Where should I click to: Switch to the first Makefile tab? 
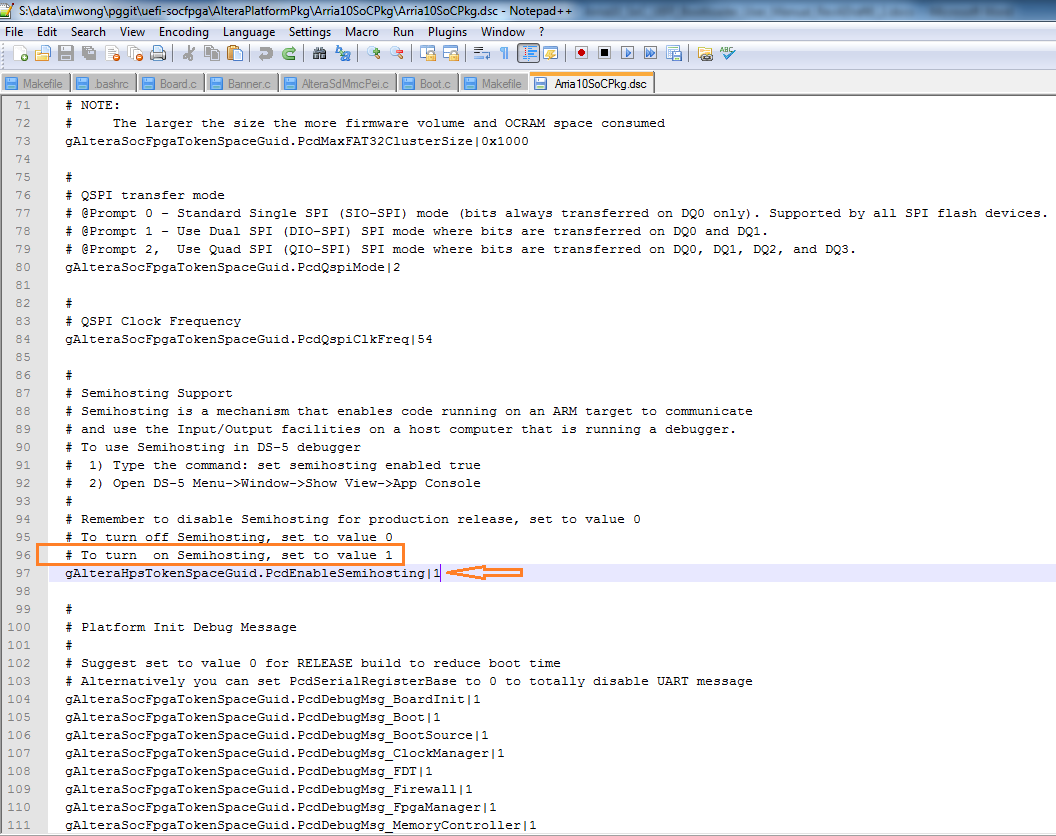35,84
